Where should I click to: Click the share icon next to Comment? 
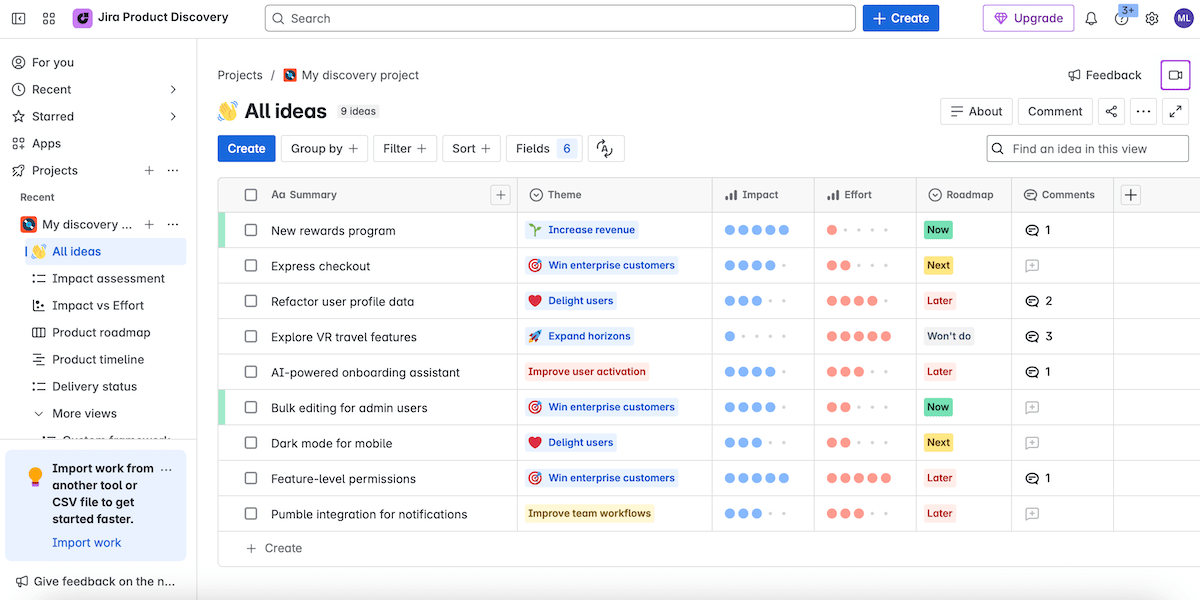[1111, 111]
